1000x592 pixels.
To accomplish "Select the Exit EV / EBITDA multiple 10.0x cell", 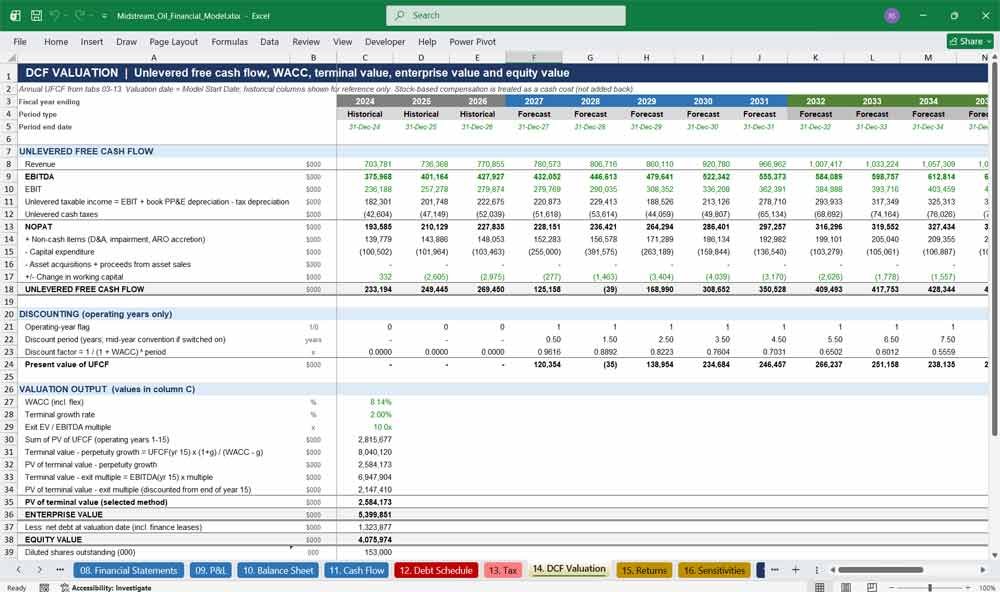I will point(365,427).
